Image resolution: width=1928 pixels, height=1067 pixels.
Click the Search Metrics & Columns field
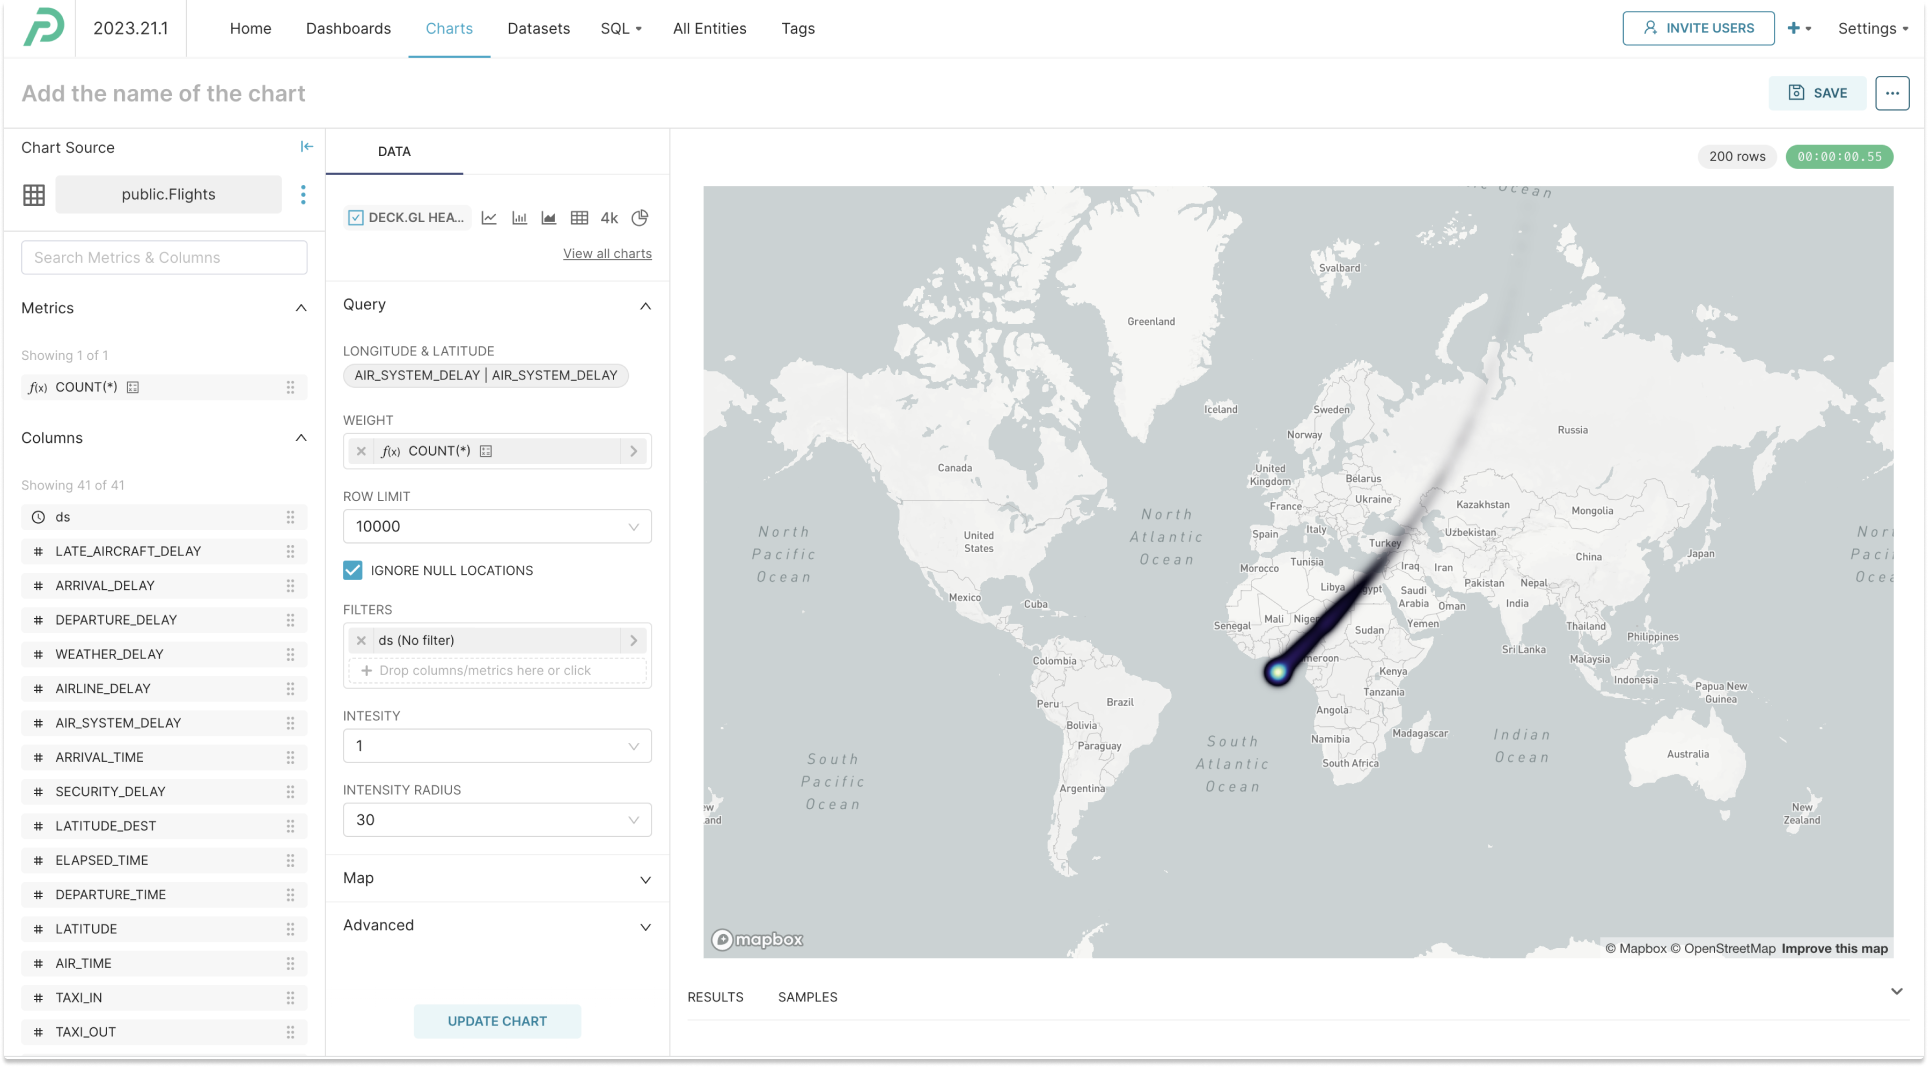(164, 257)
